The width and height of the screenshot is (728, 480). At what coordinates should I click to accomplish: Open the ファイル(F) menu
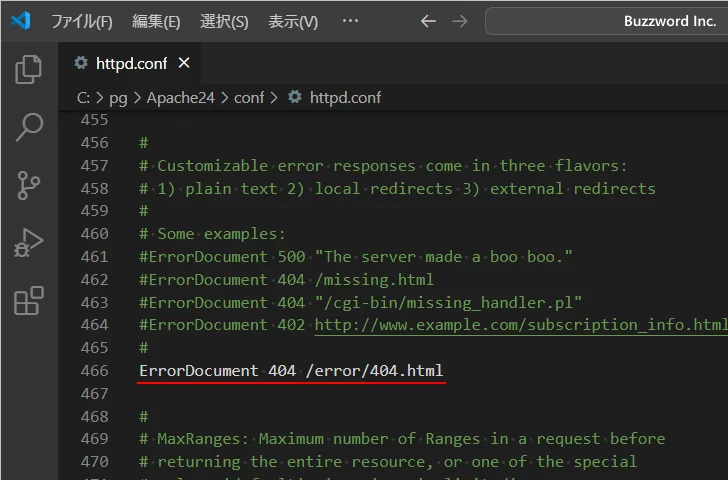click(81, 21)
